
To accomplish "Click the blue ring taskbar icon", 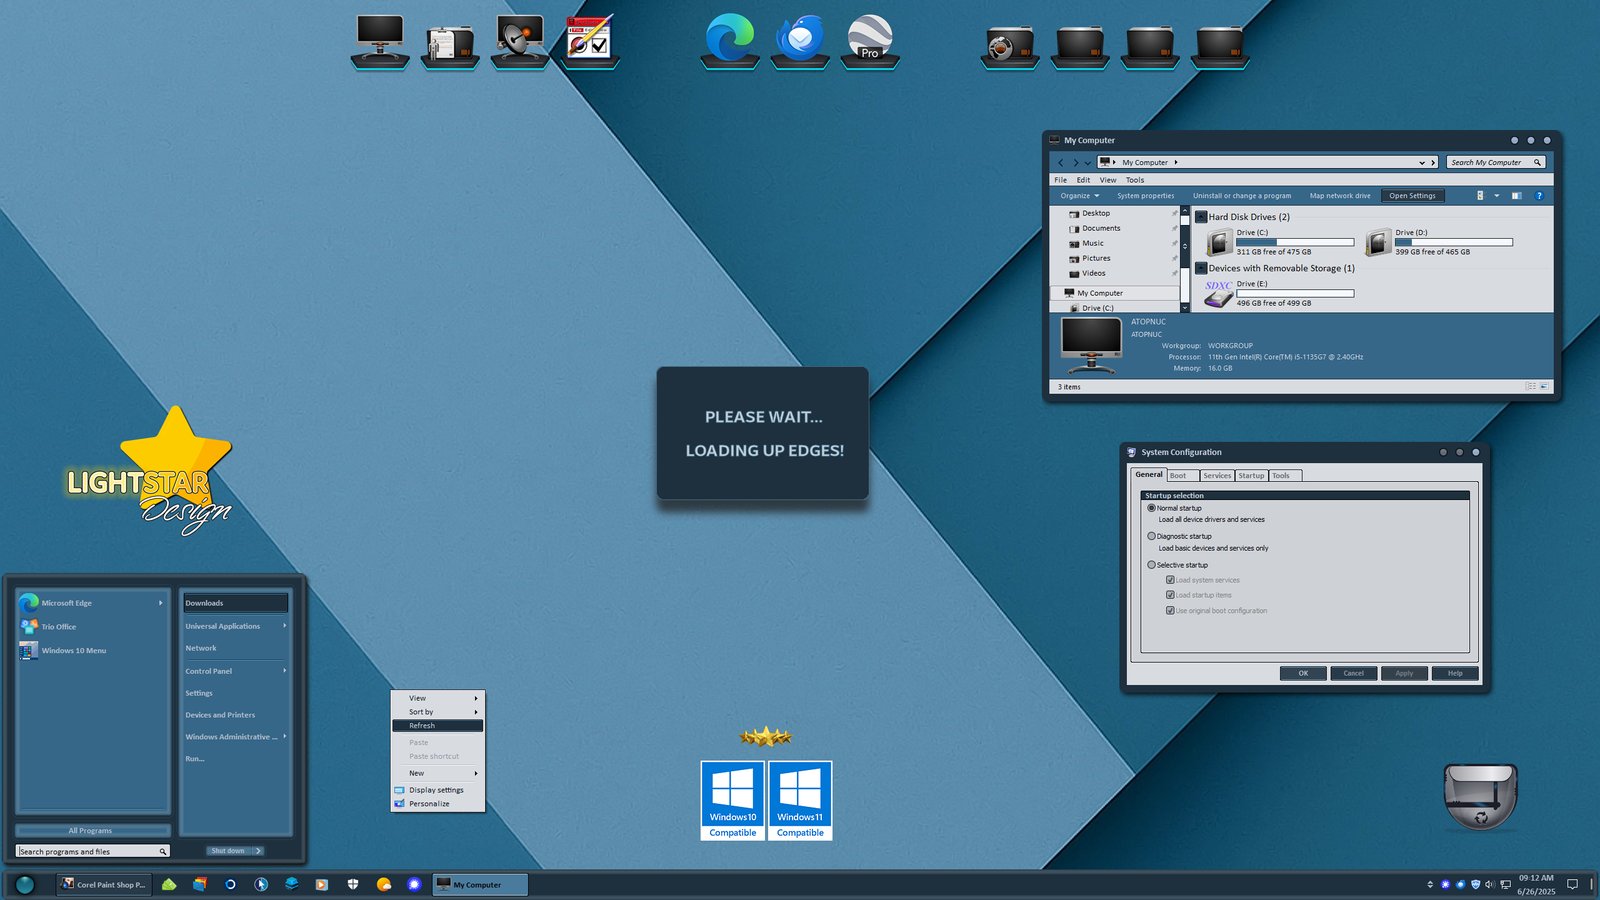I will click(x=230, y=884).
